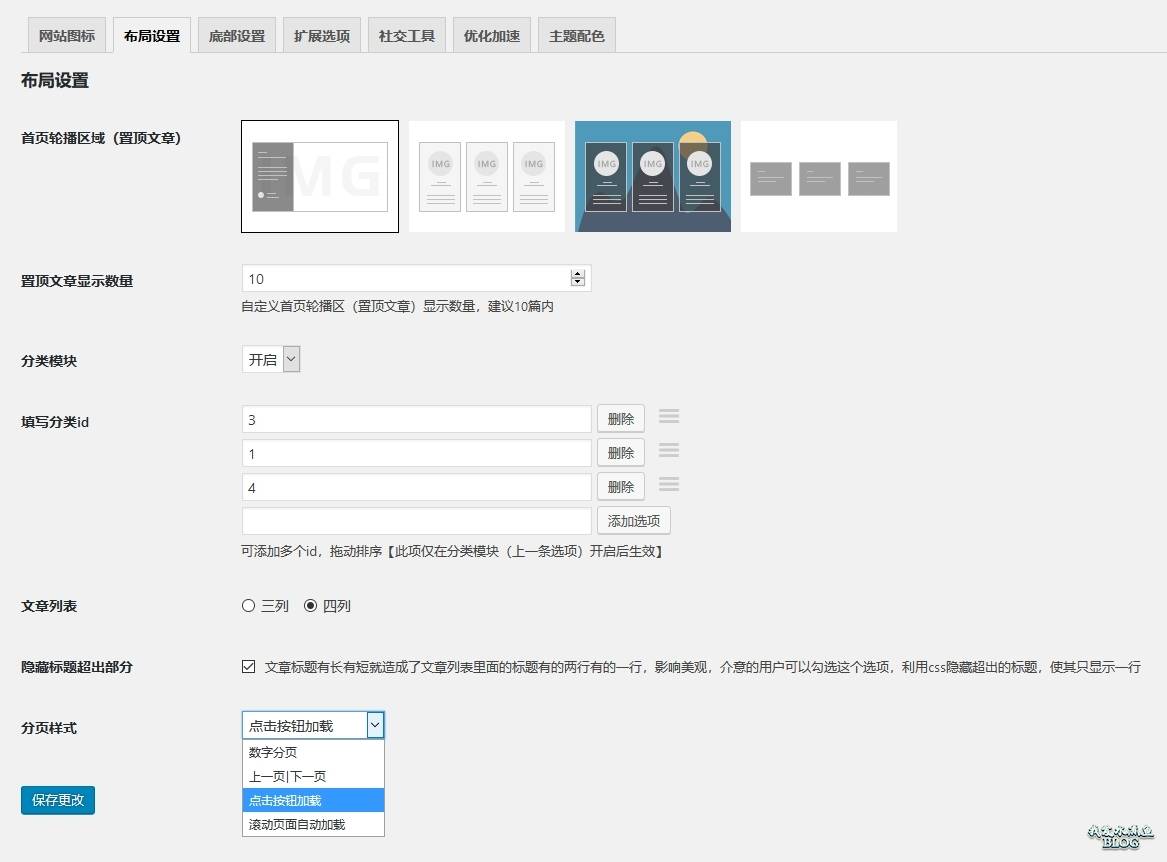Click the 分页样式 dropdown arrow

point(375,724)
